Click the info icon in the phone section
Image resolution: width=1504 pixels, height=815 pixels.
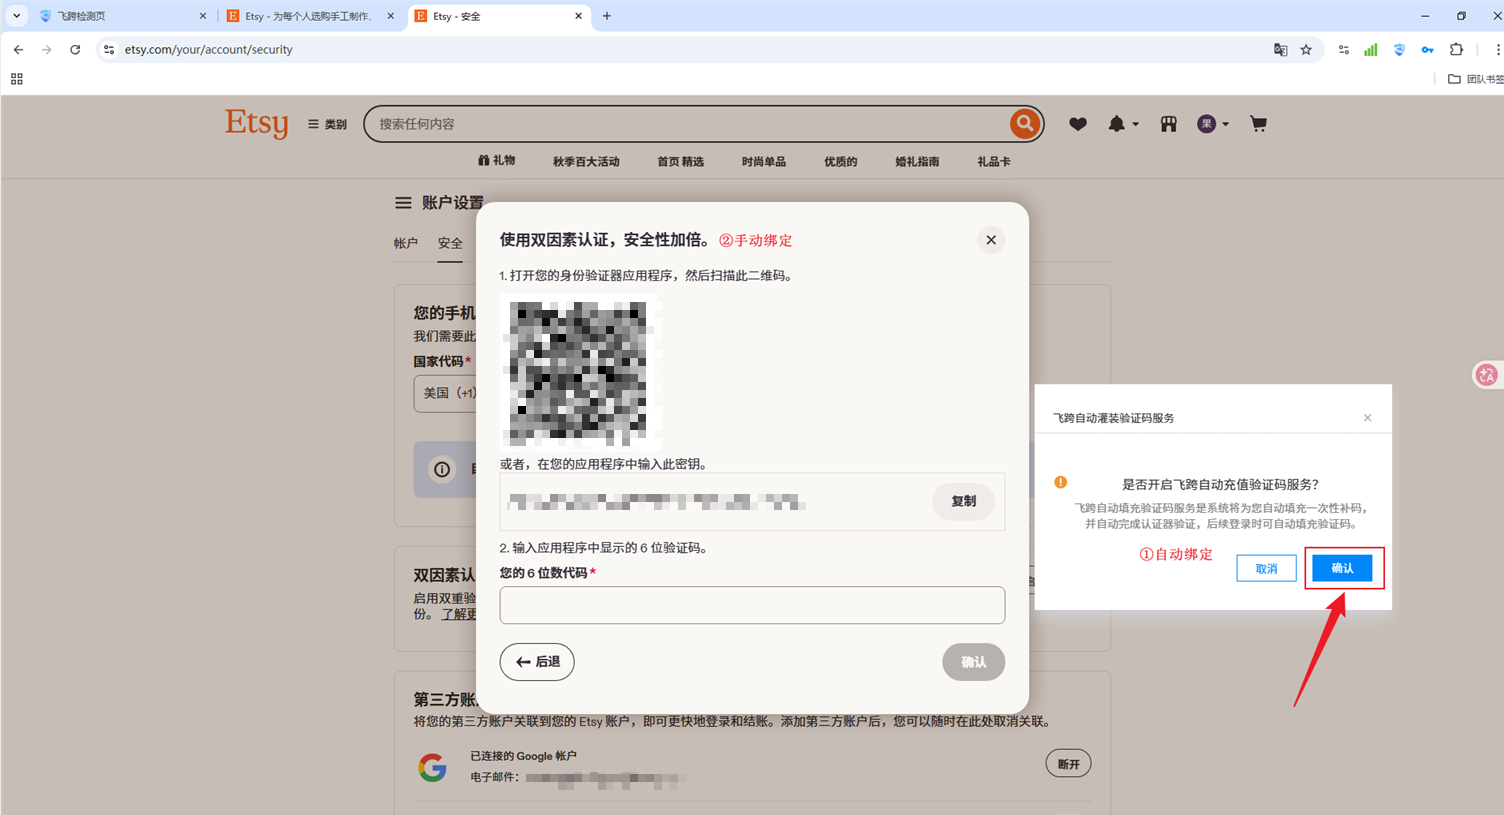pos(442,469)
